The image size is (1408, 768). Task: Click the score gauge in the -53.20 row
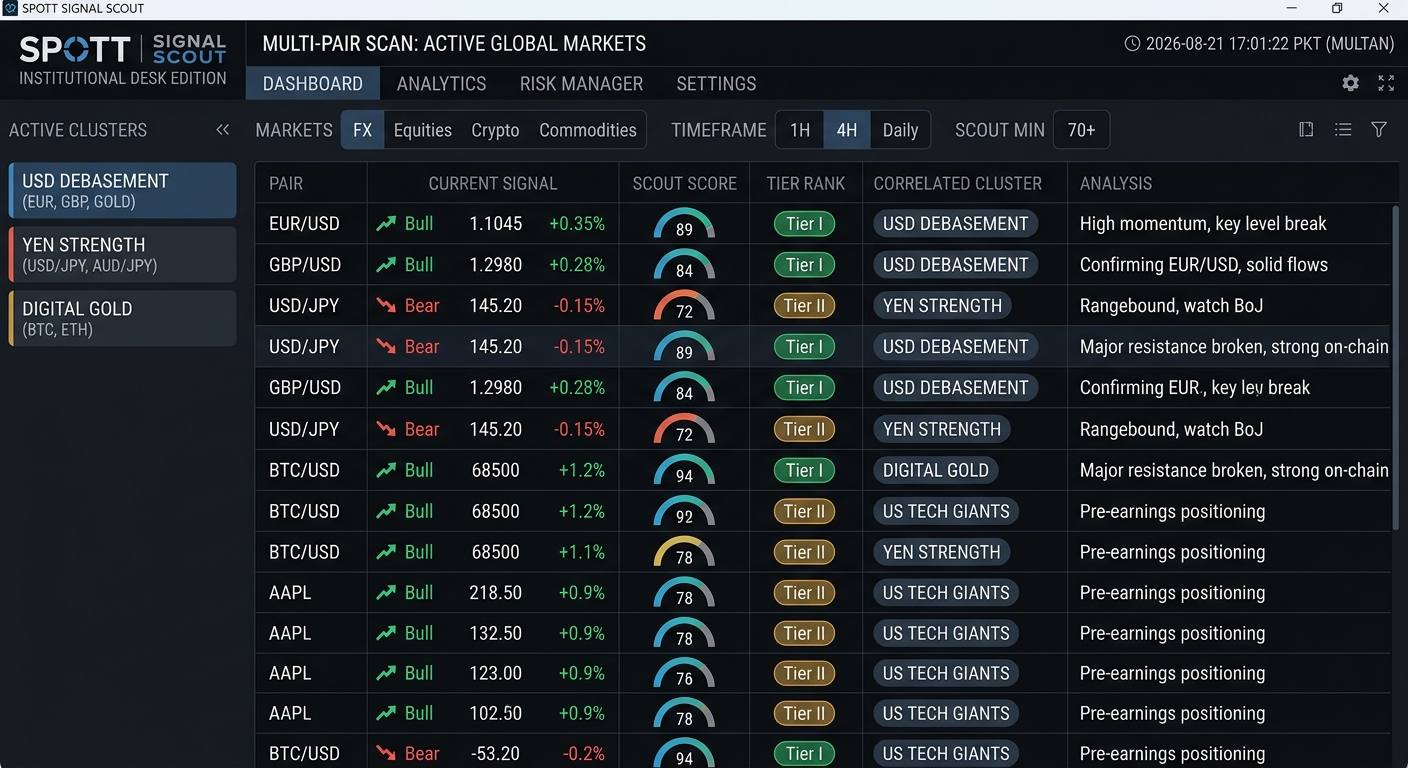click(x=684, y=753)
